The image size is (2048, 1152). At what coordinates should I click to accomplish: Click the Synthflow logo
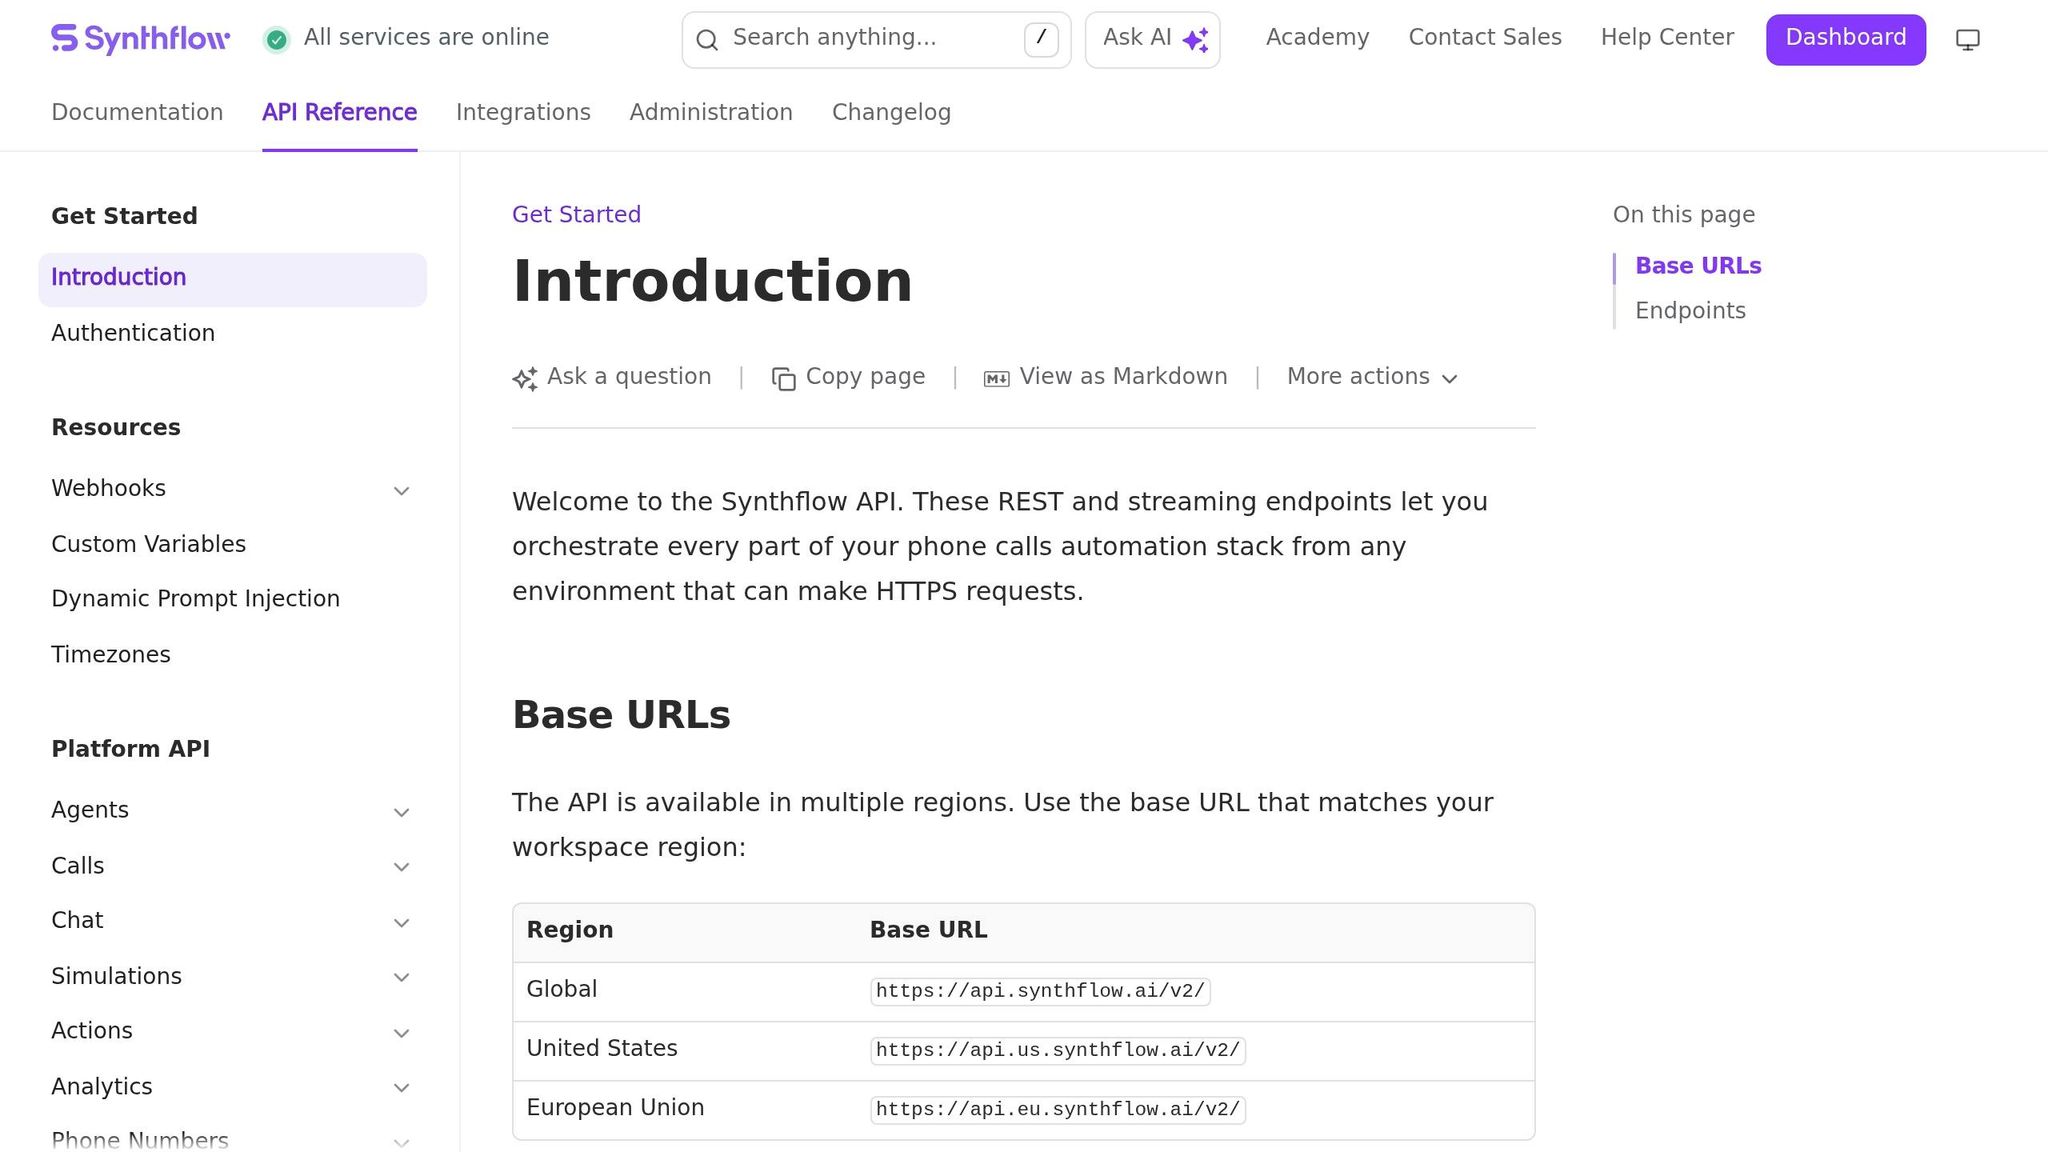coord(141,39)
